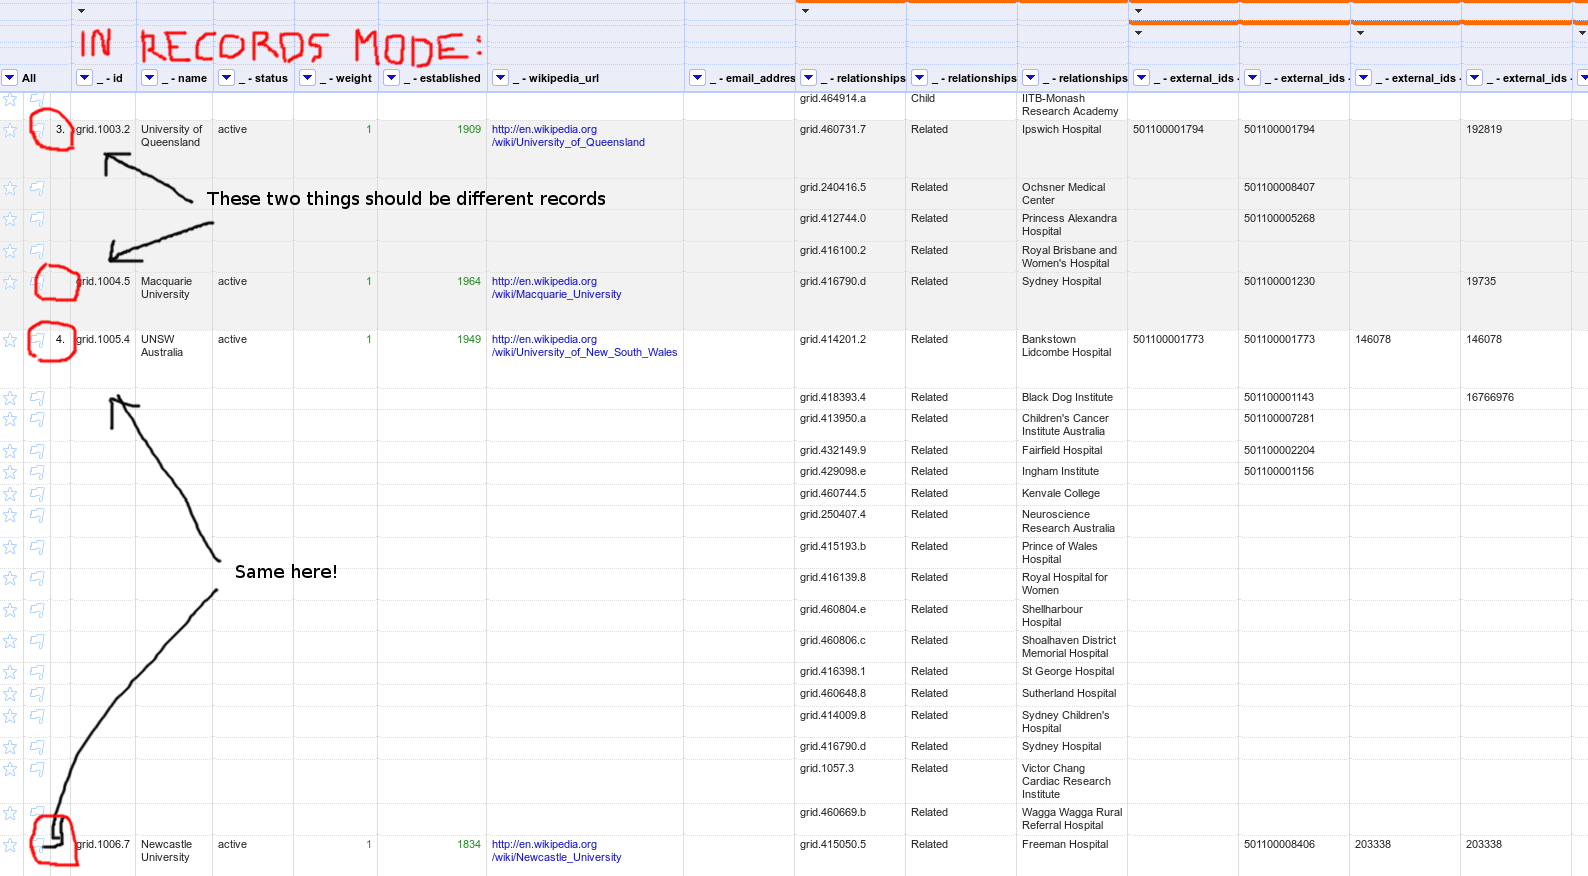The width and height of the screenshot is (1588, 876).
Task: Select the grid.1006.7 id cell
Action: click(x=103, y=845)
